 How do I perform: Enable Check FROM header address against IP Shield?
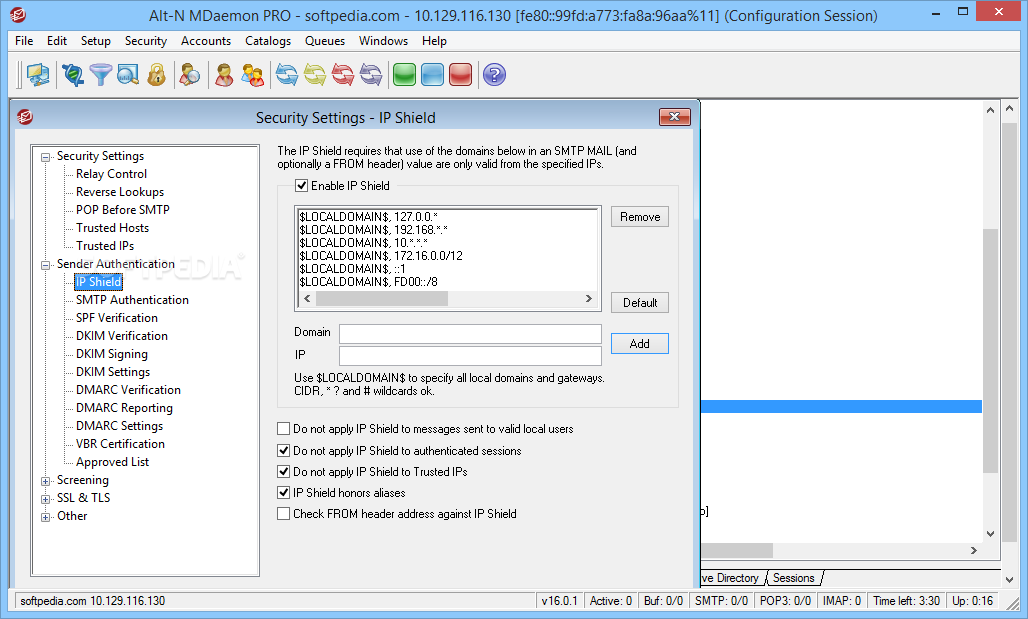pos(283,513)
